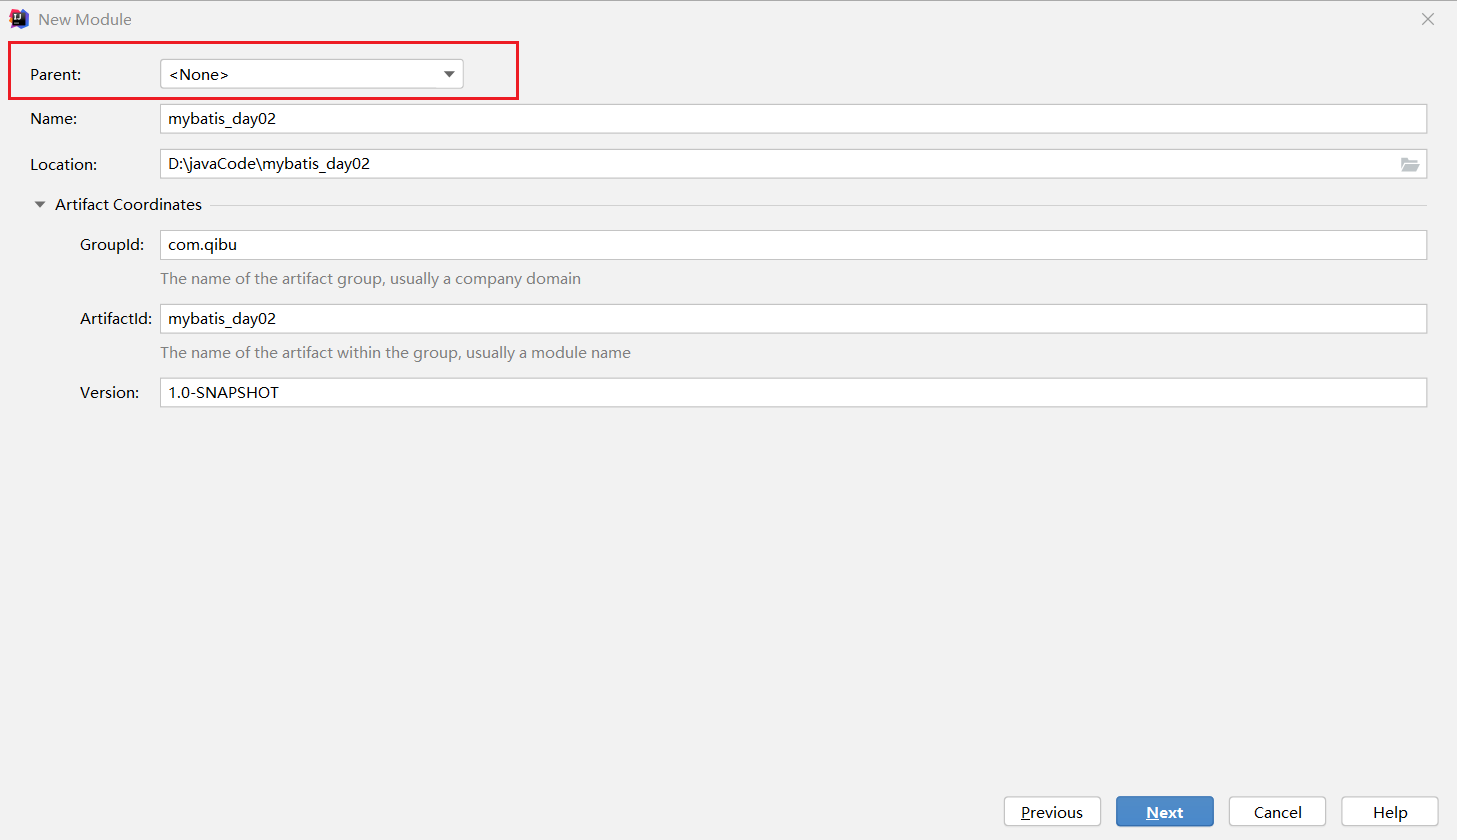Viewport: 1457px width, 840px height.
Task: Click the IntelliJ IDEA icon in the title bar
Action: (x=19, y=19)
